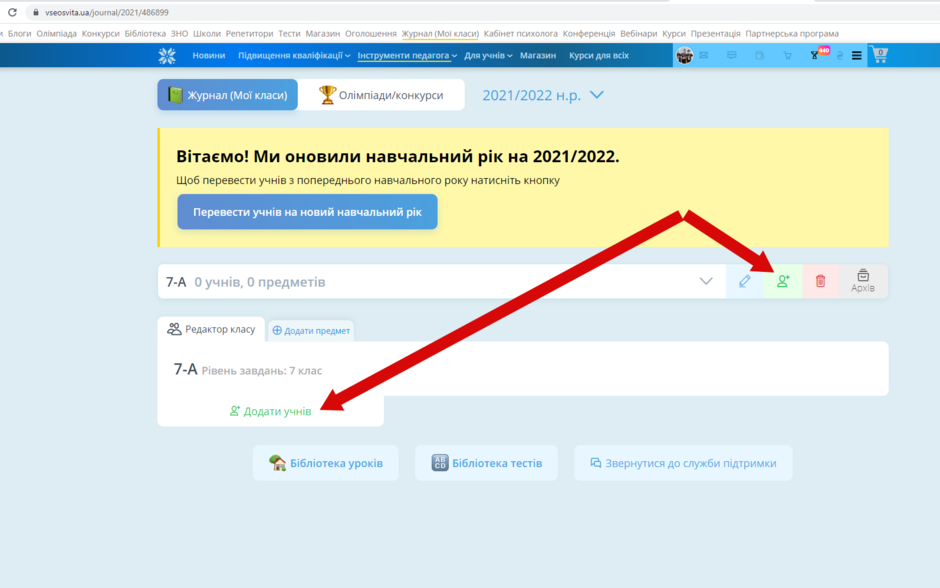
Task: Open Школи in top link bar
Action: click(x=207, y=34)
